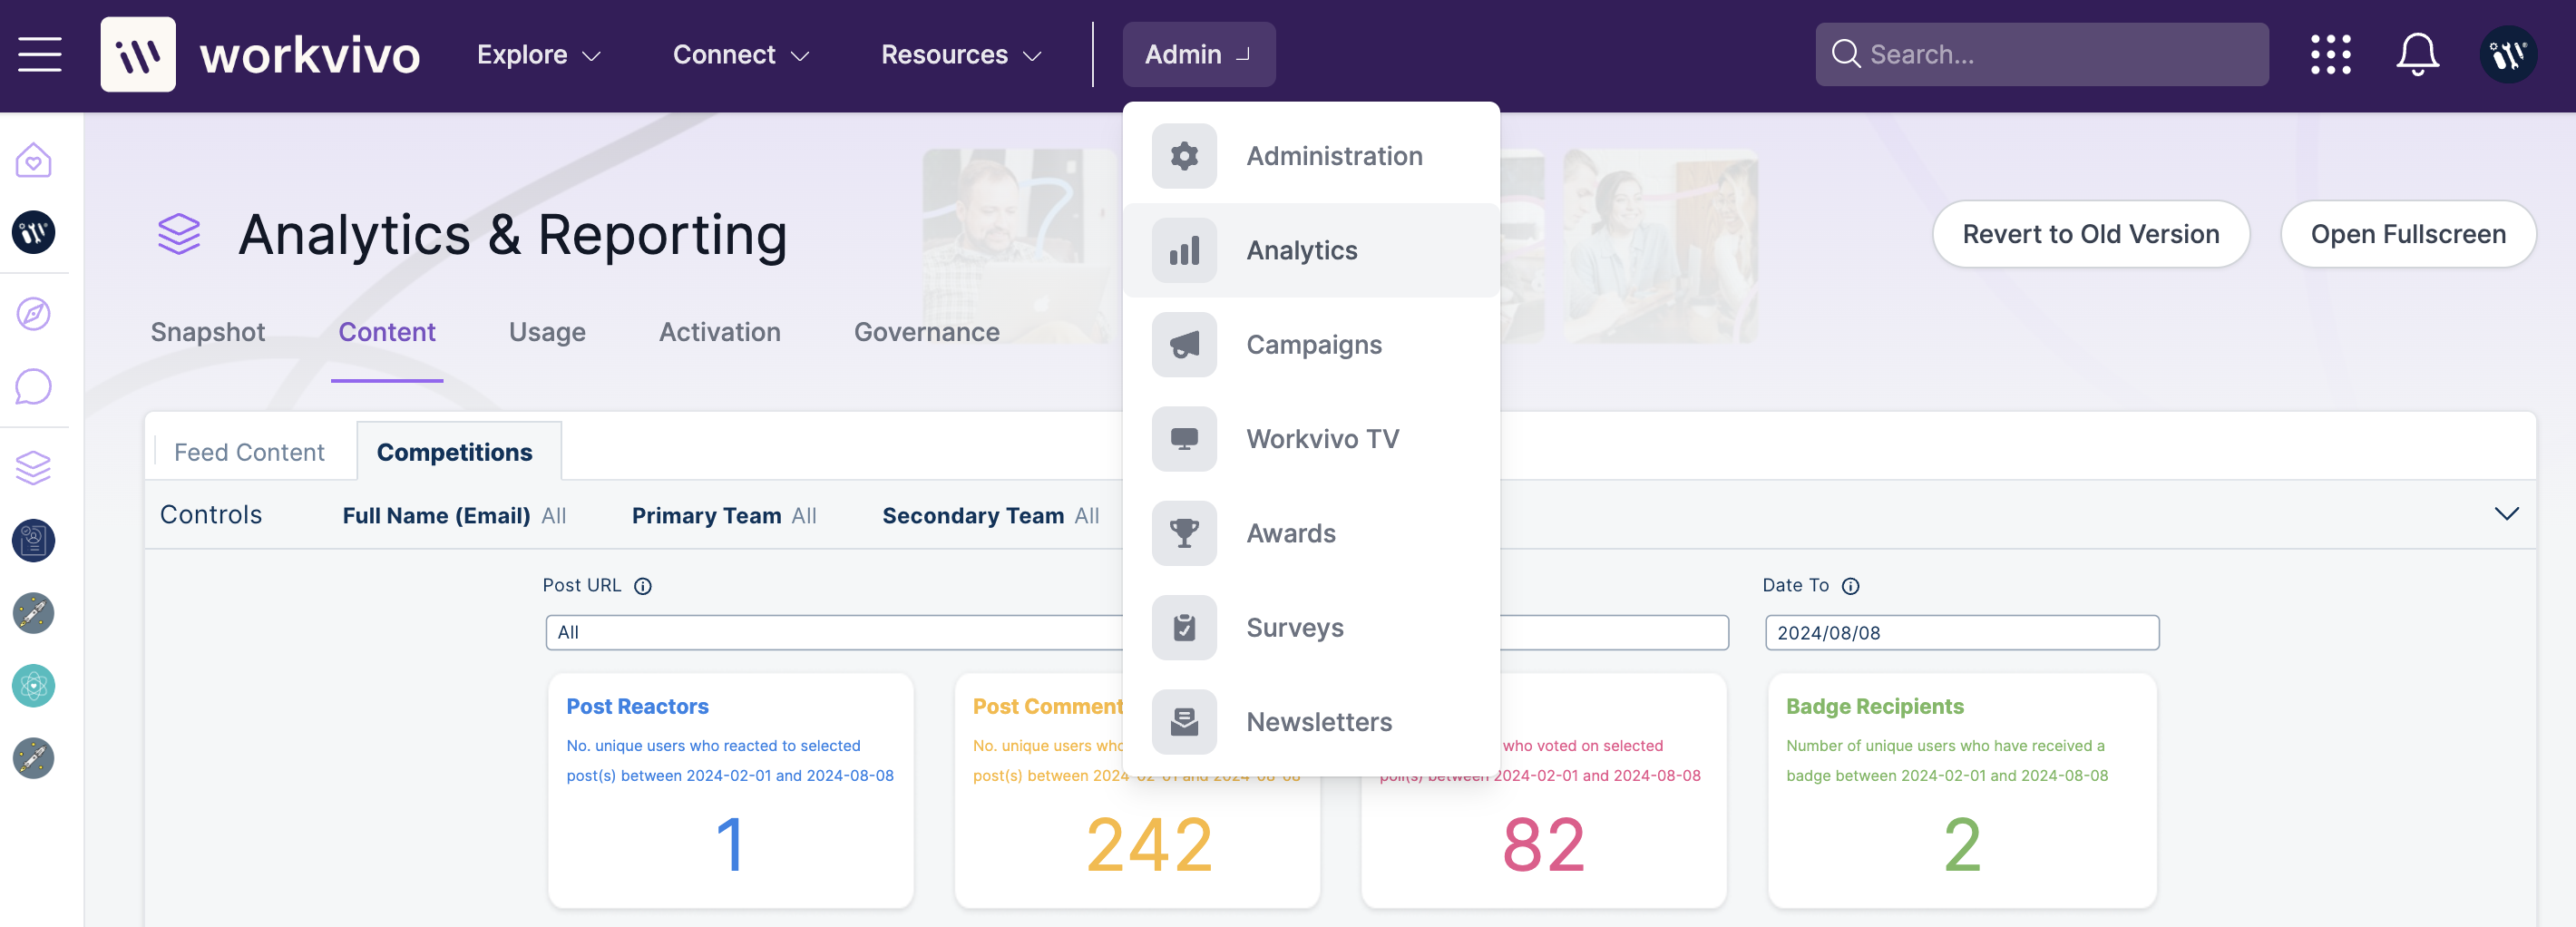Image resolution: width=2576 pixels, height=927 pixels.
Task: Click the search magnifier icon
Action: click(x=1845, y=54)
